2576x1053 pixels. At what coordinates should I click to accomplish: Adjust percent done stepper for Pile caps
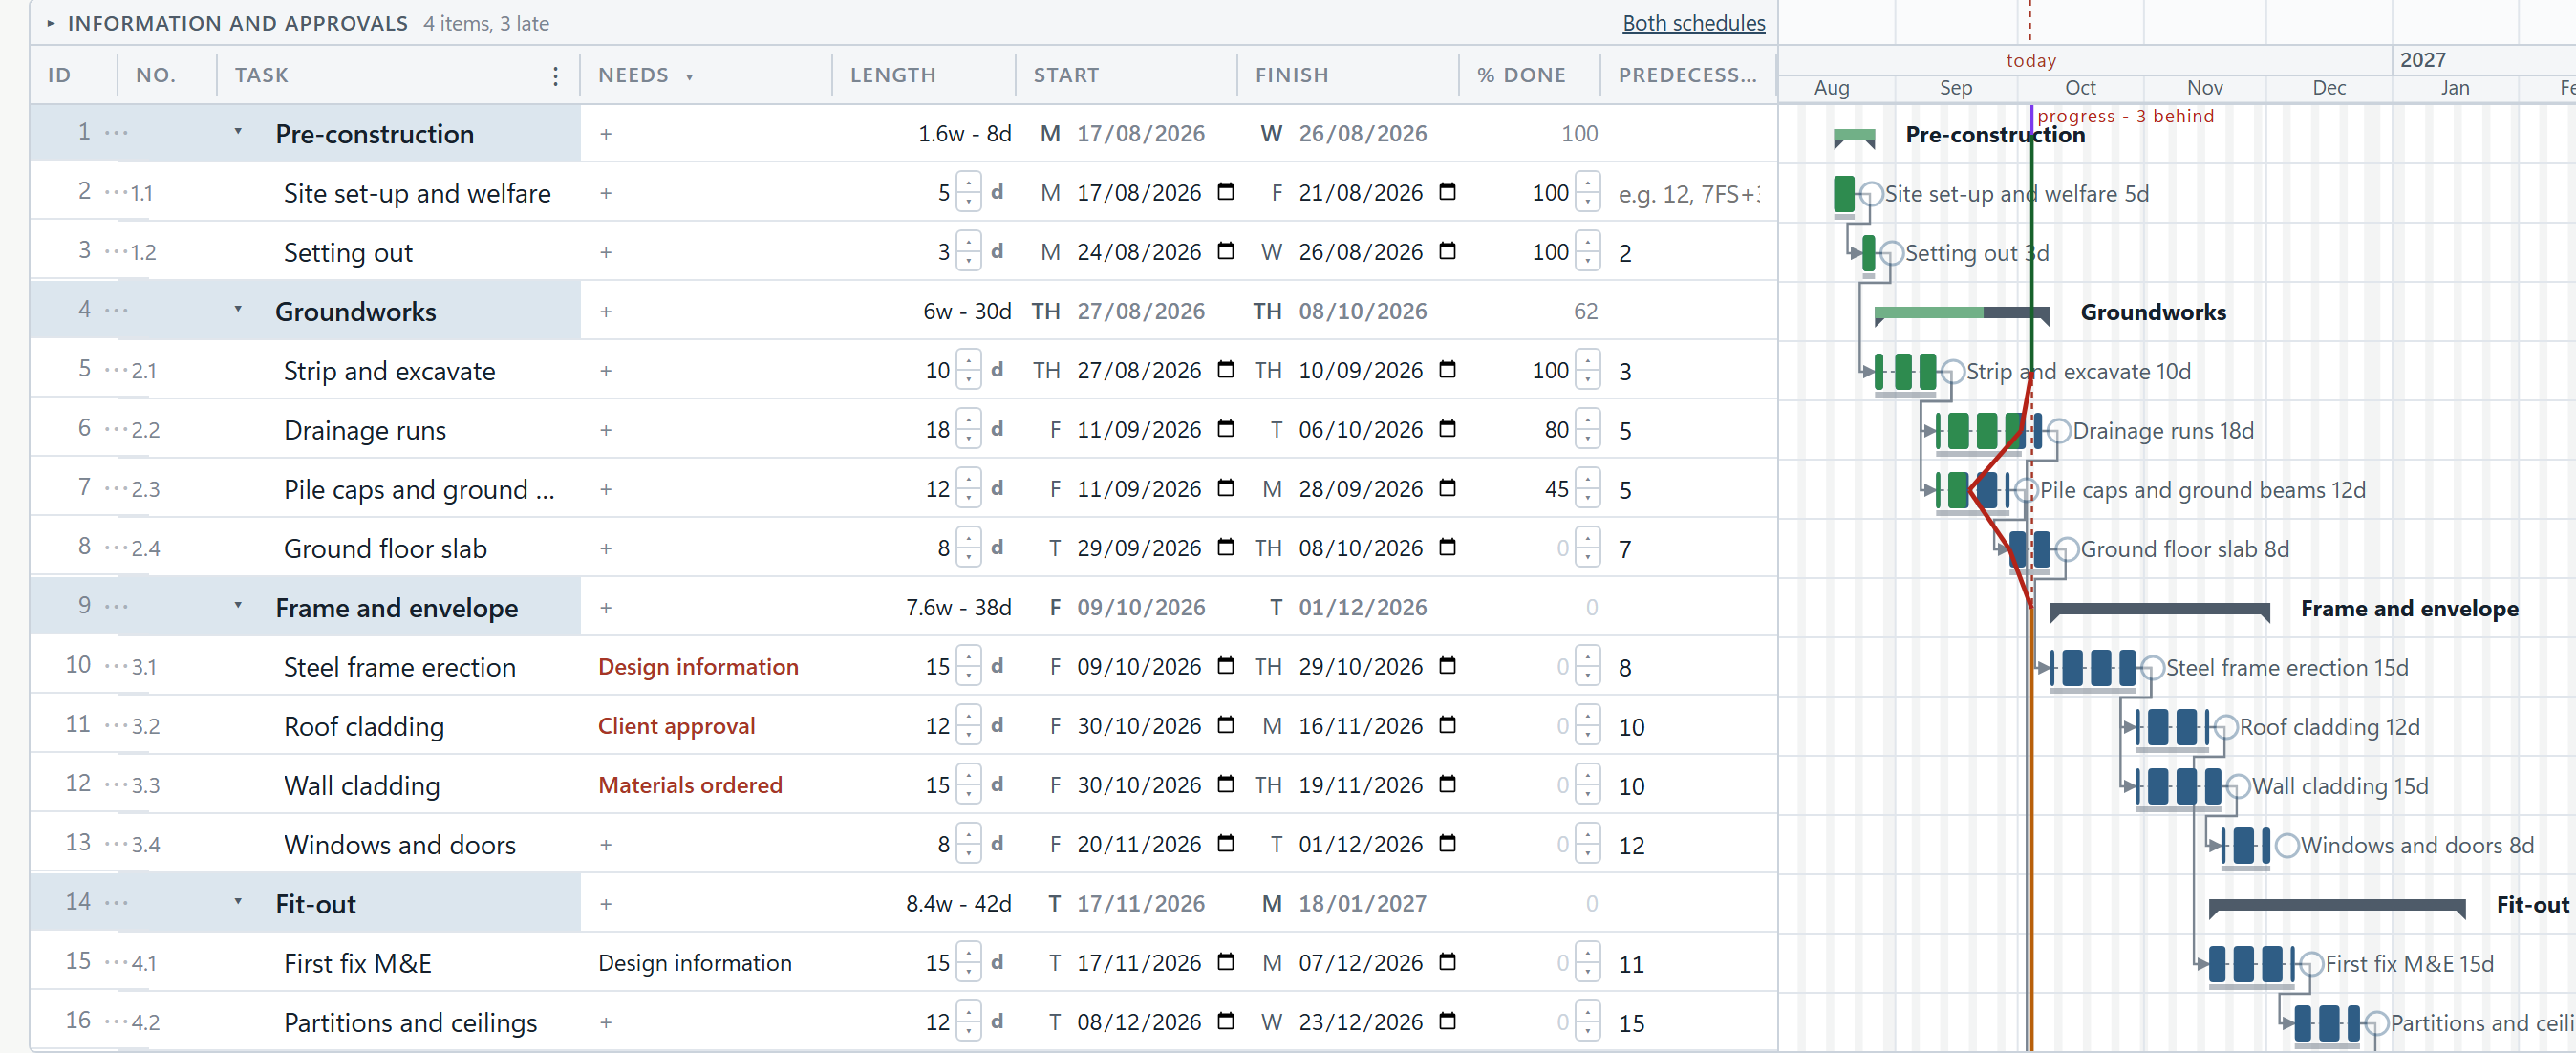[x=1588, y=488]
